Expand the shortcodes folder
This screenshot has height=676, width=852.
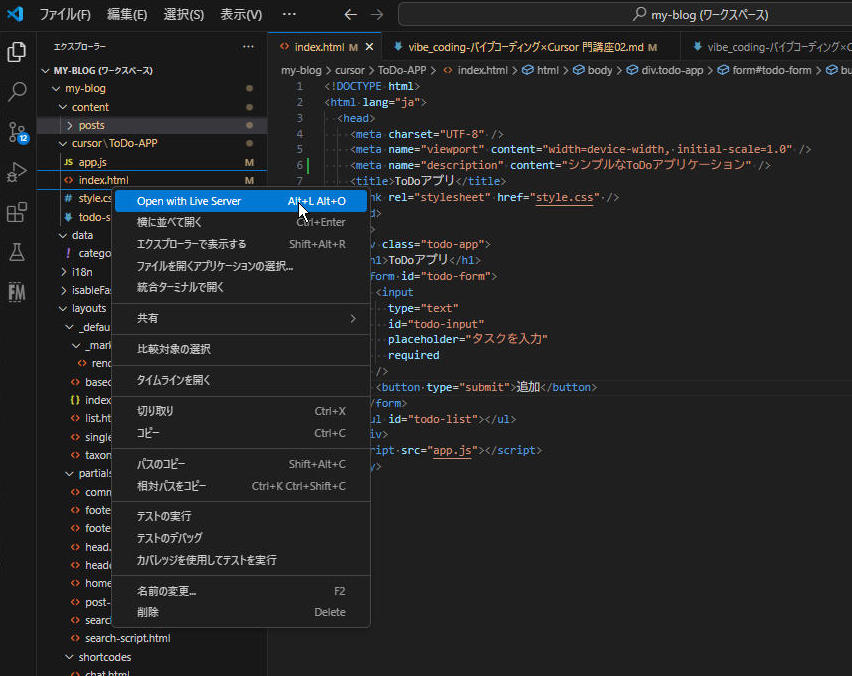pos(104,657)
